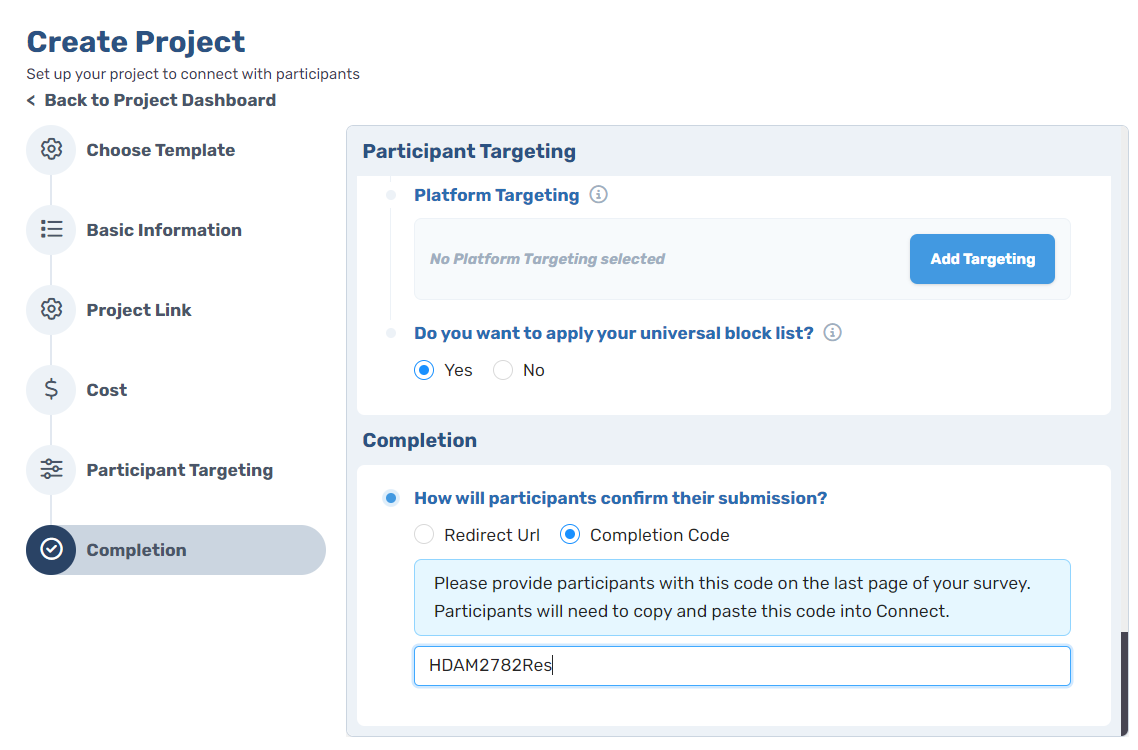Select the Completion step in sidebar

tap(137, 549)
